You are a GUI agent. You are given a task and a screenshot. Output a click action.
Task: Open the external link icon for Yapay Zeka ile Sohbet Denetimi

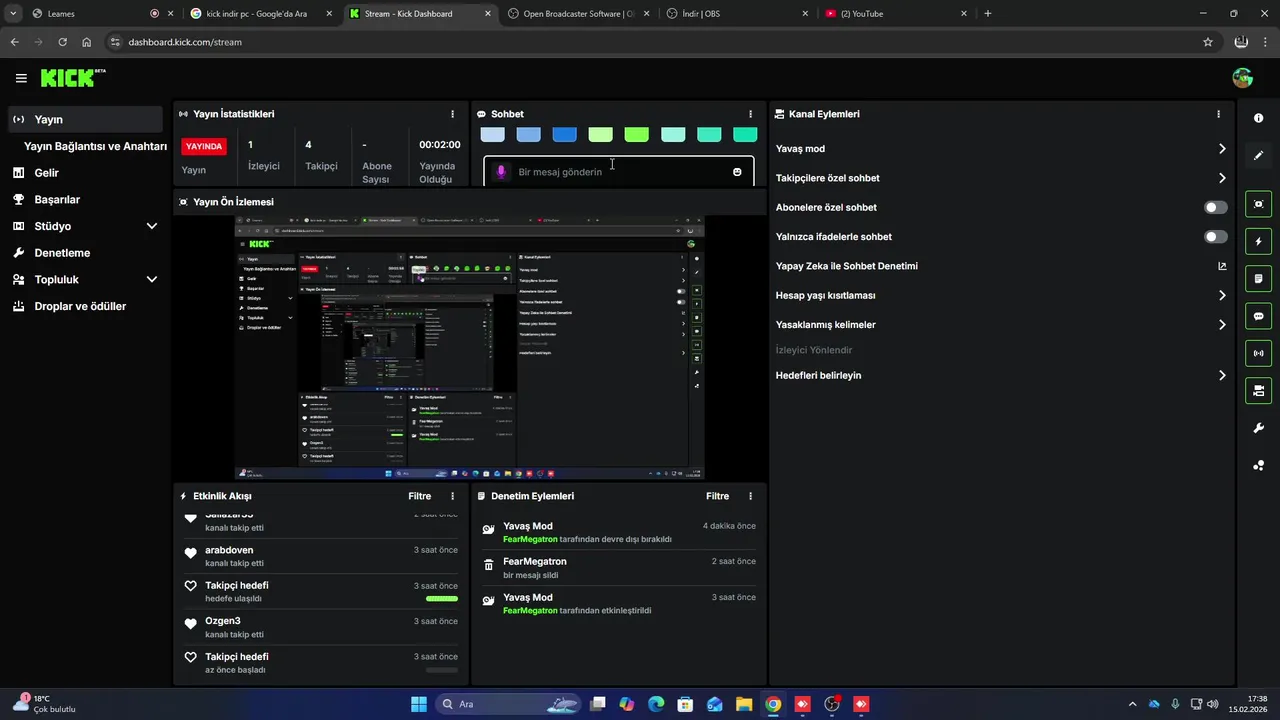(x=1222, y=266)
